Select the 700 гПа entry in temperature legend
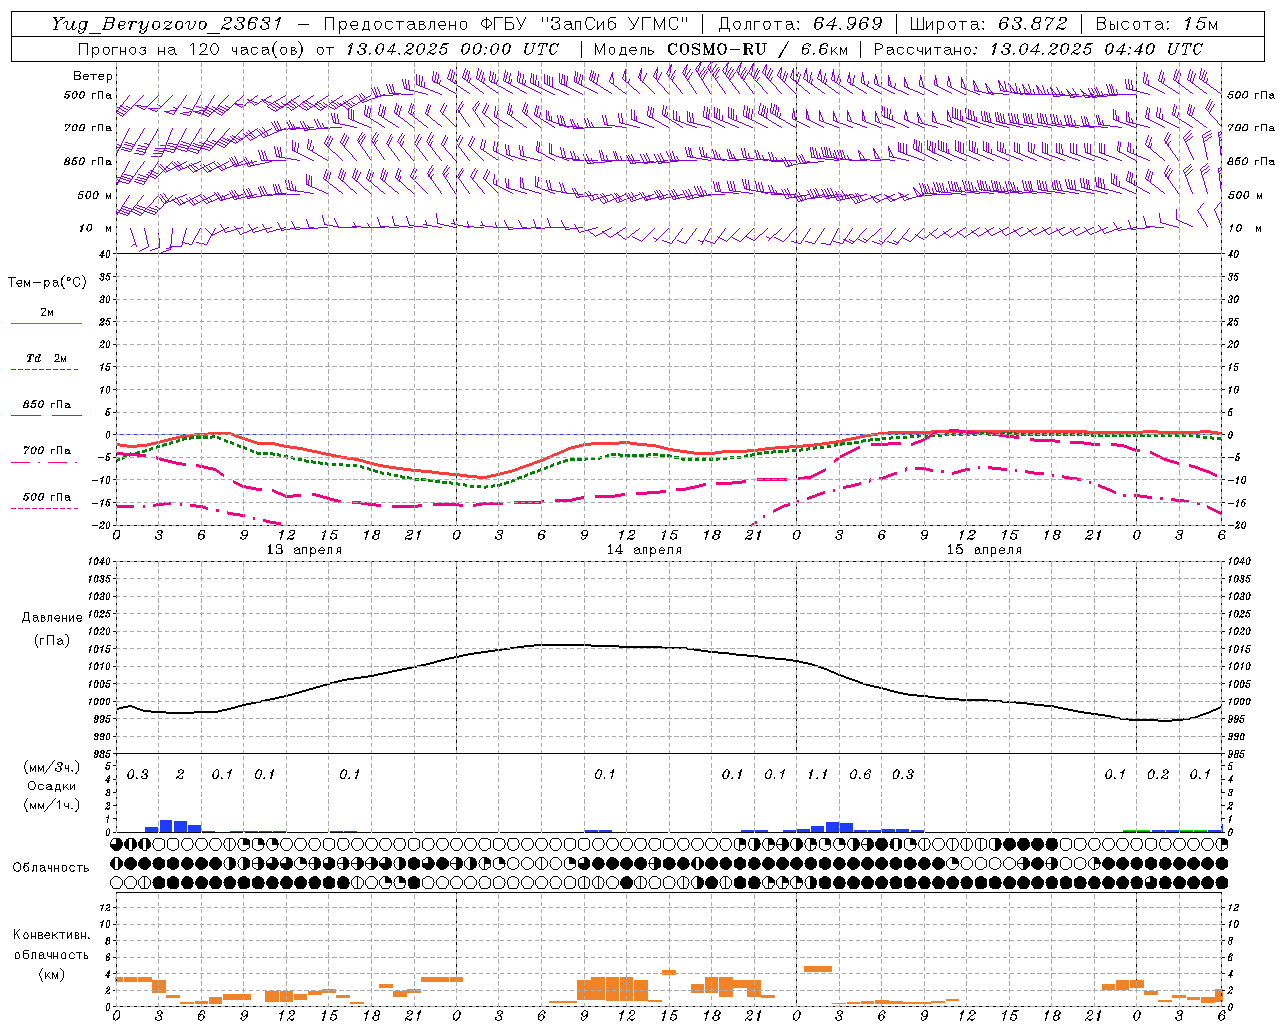The image size is (1280, 1024). pos(47,451)
